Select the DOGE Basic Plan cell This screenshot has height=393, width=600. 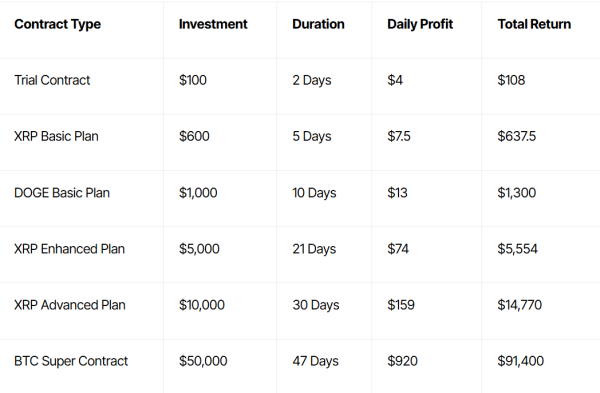(62, 192)
